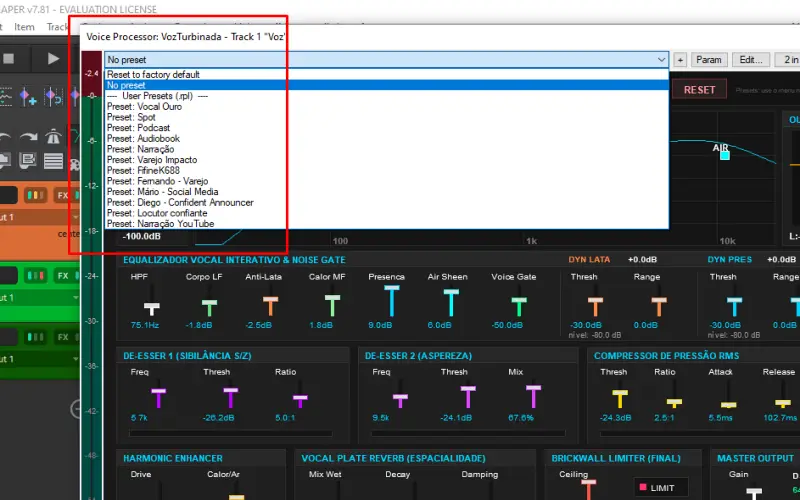The width and height of the screenshot is (800, 500).
Task: Click the document list icon left of lines icon
Action: tap(28, 161)
